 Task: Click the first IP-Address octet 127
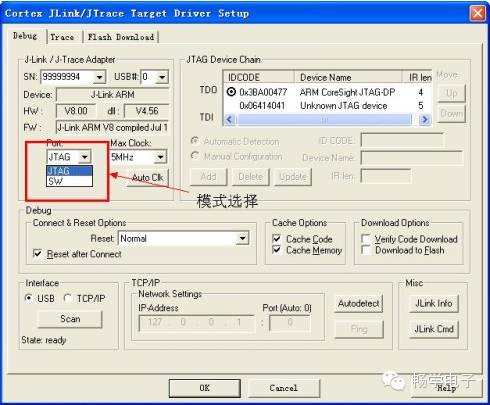click(x=155, y=322)
